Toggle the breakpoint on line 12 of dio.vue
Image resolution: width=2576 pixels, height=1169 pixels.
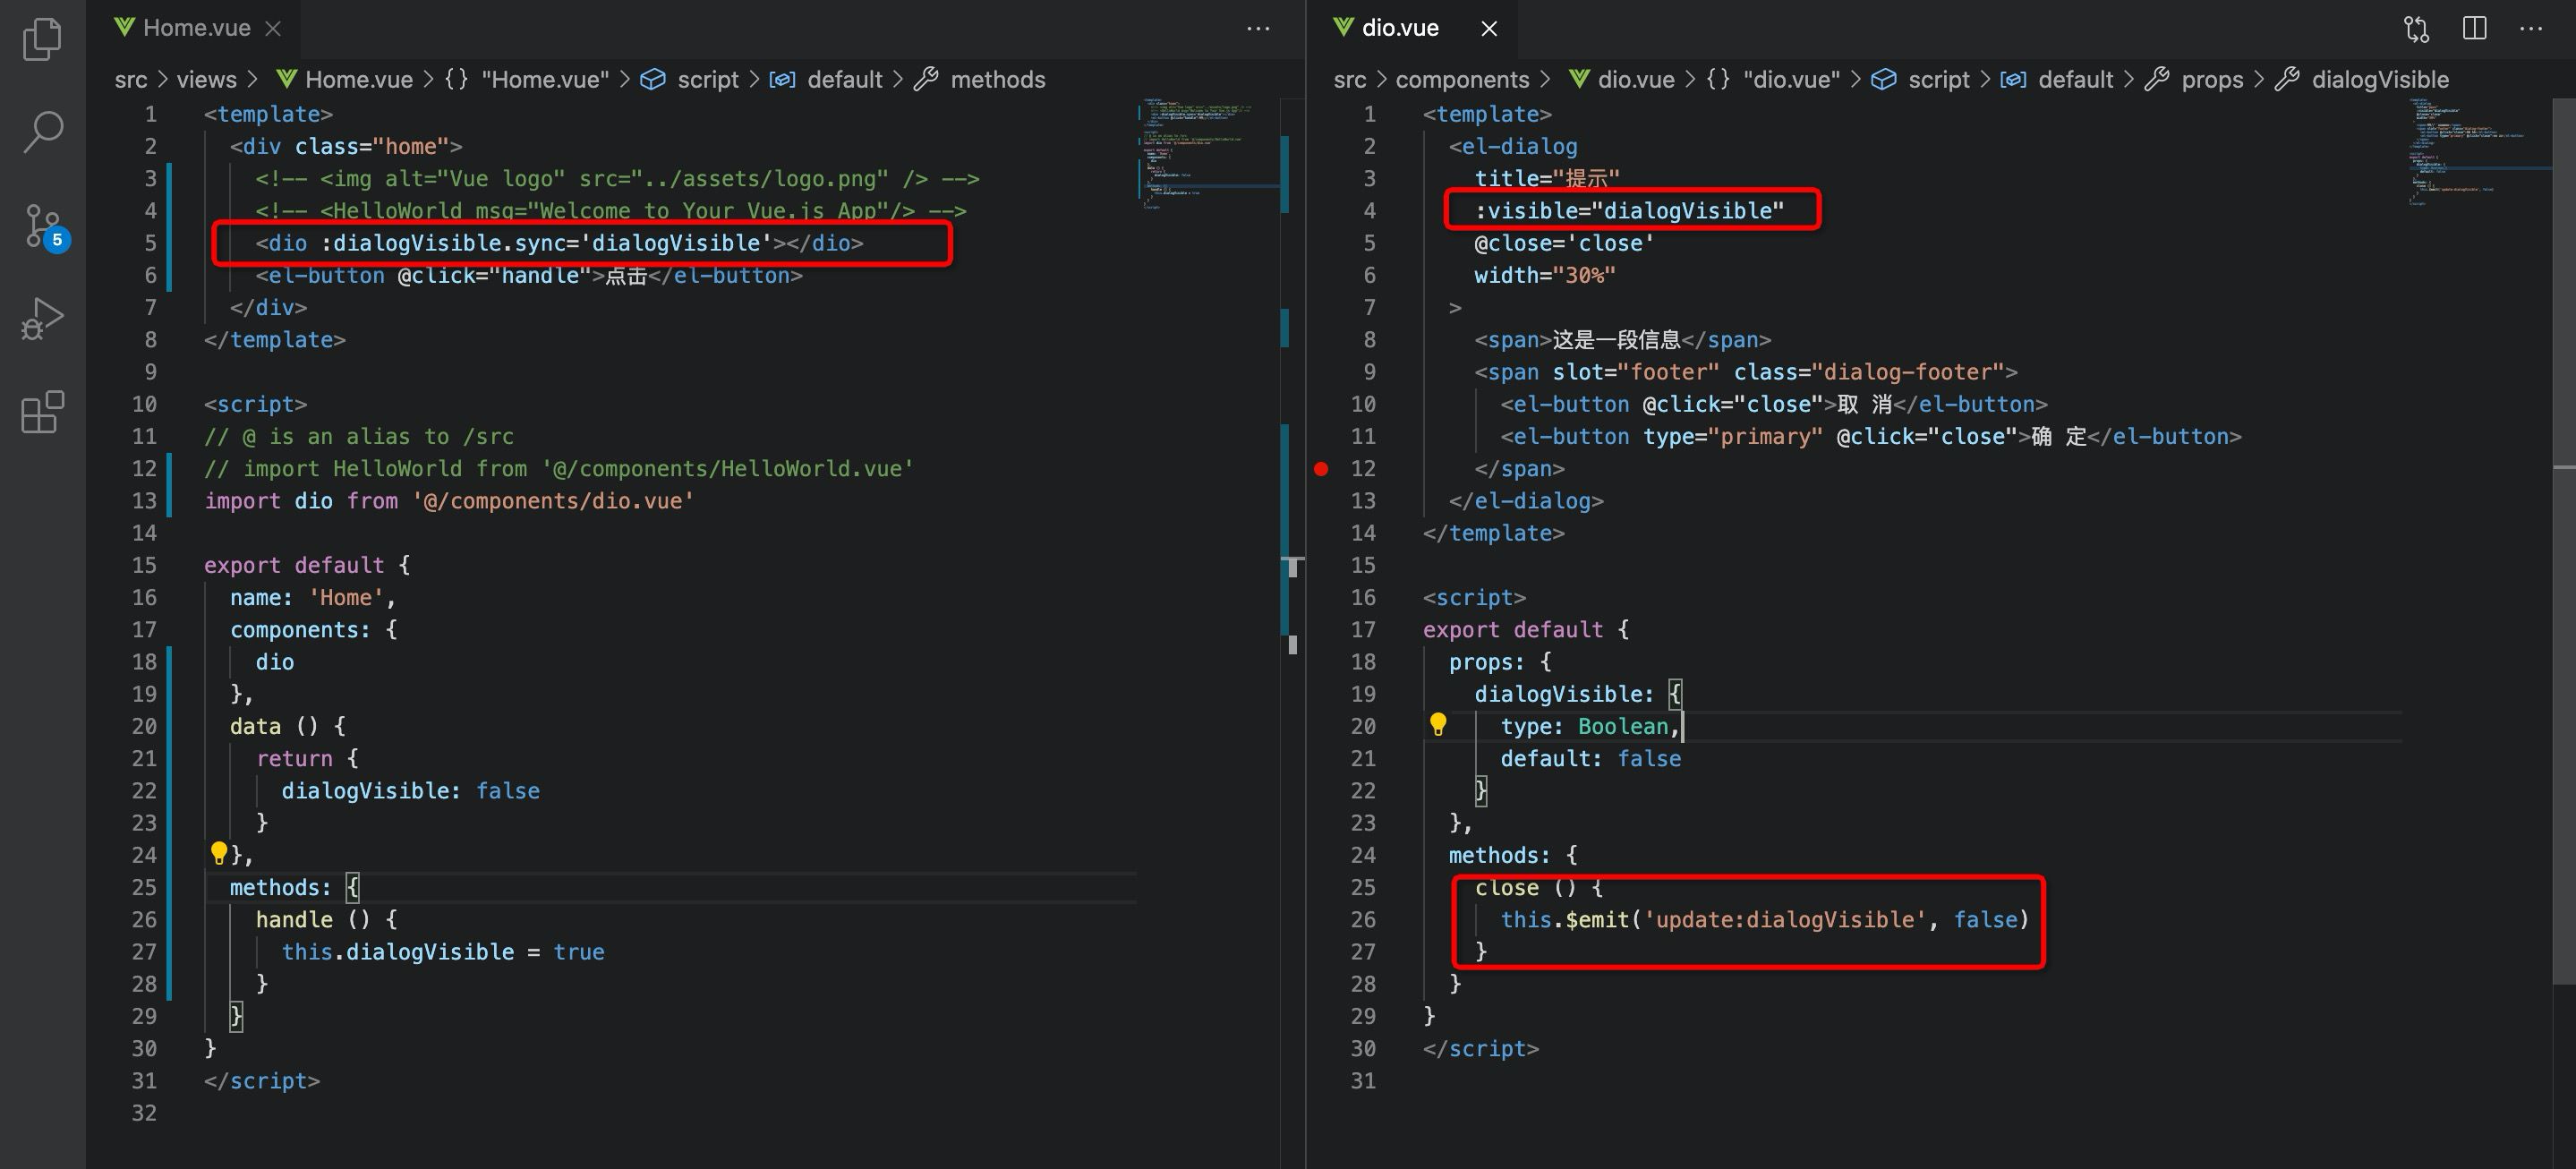1322,468
